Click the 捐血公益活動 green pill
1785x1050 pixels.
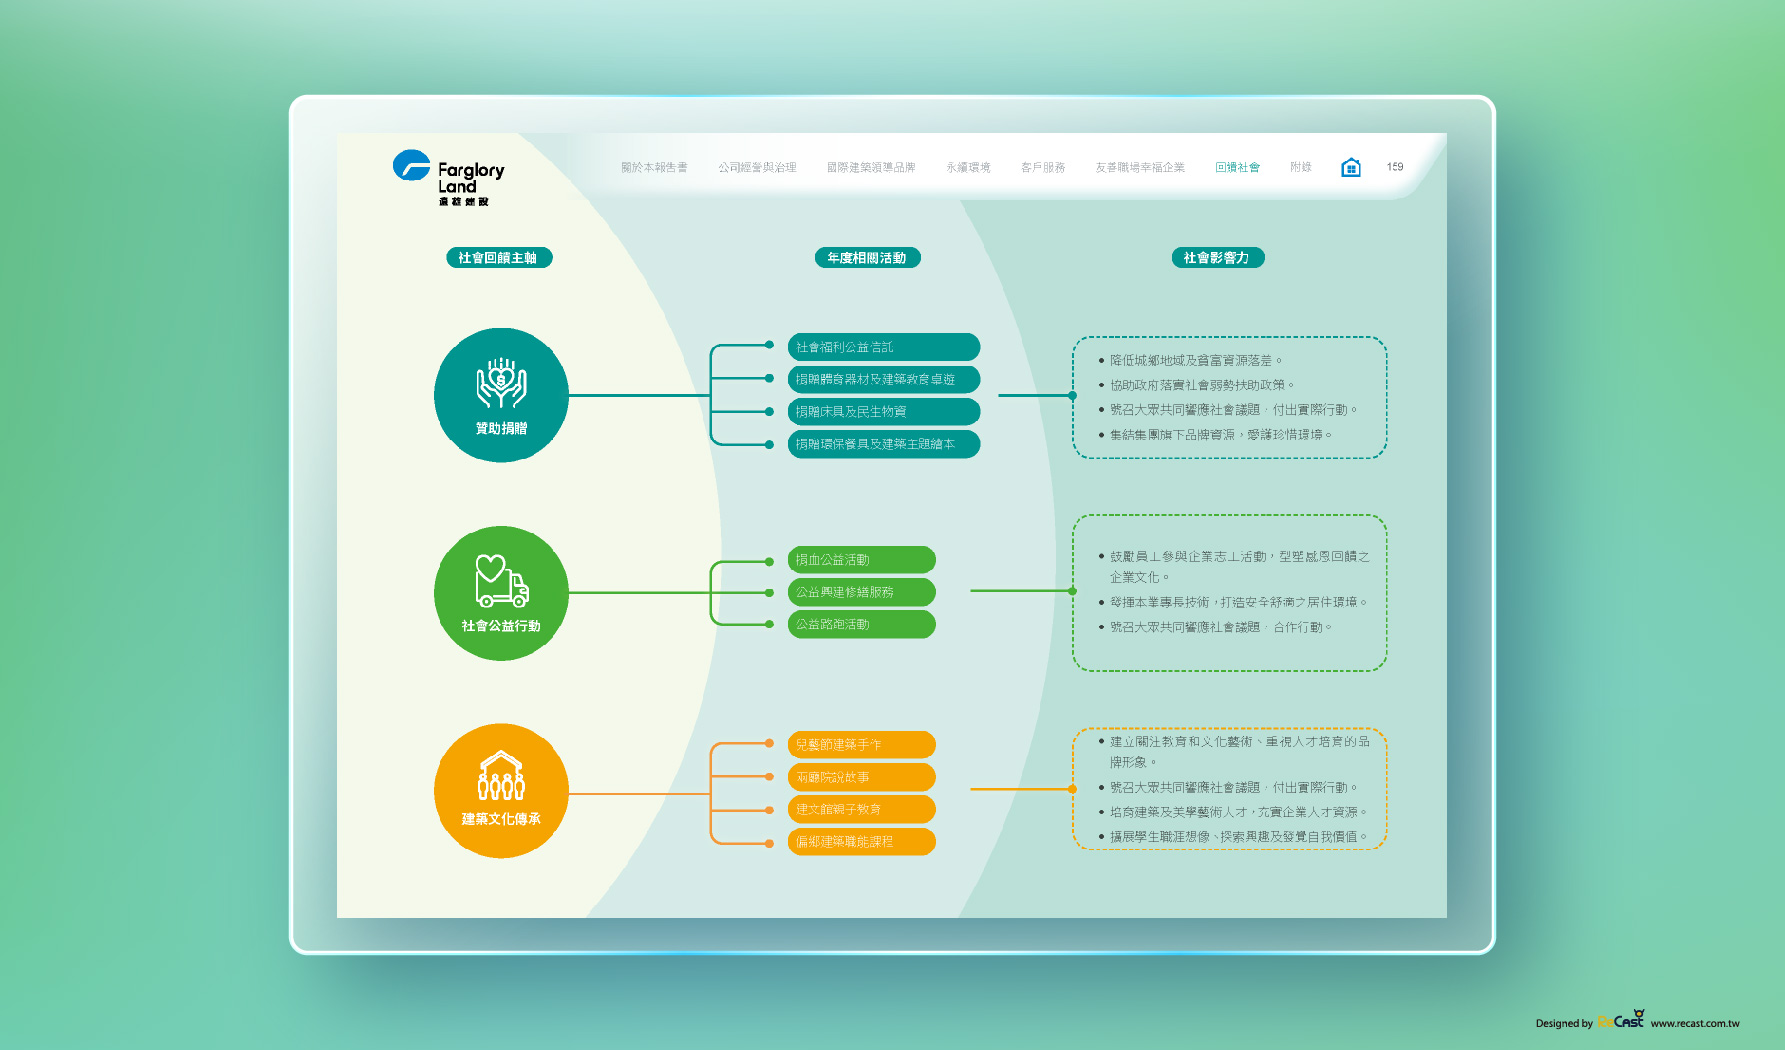click(x=862, y=560)
